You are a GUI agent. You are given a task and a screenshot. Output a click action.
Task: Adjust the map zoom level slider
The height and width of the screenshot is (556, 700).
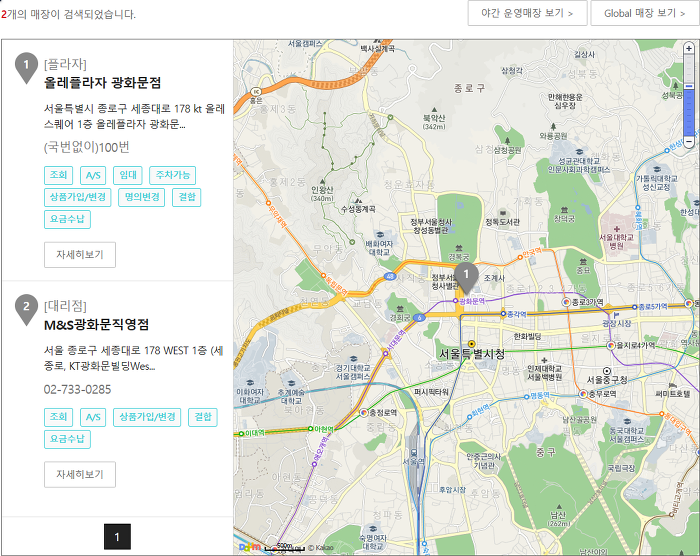coord(689,86)
